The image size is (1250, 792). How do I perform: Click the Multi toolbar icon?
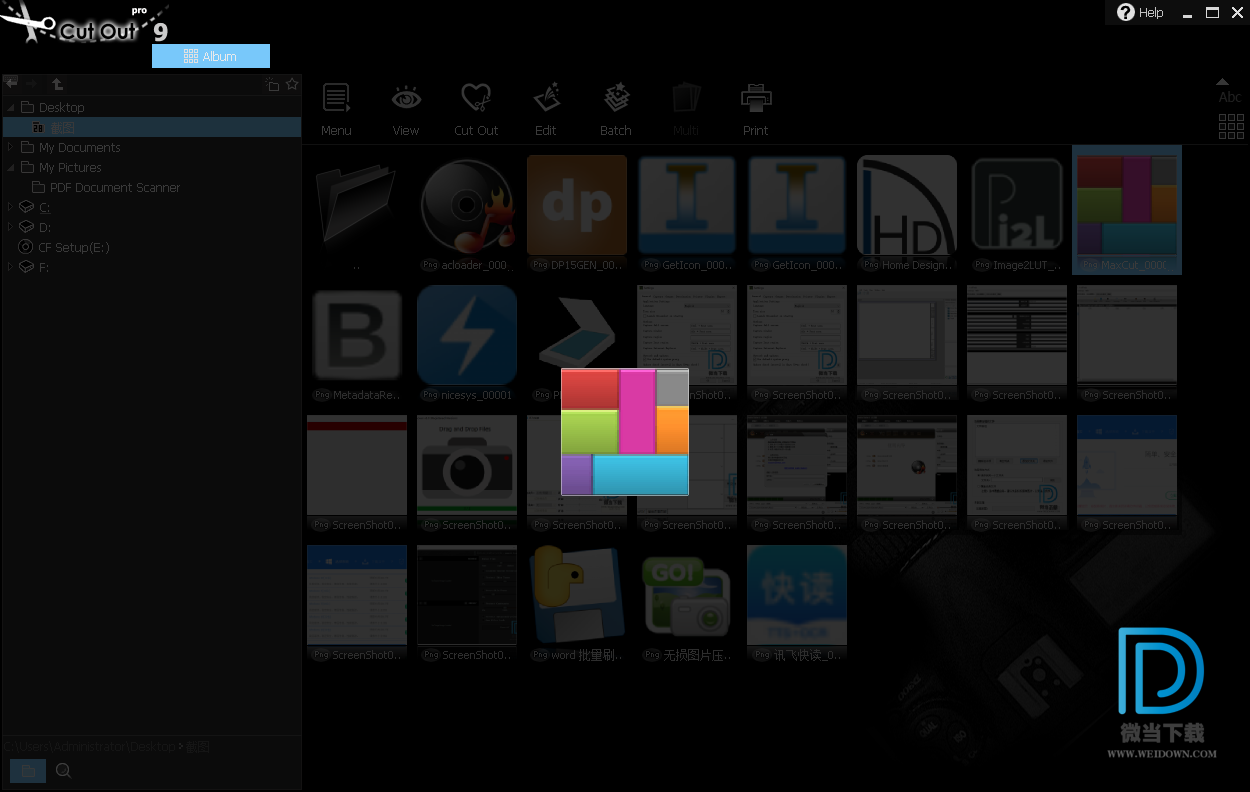pos(686,99)
